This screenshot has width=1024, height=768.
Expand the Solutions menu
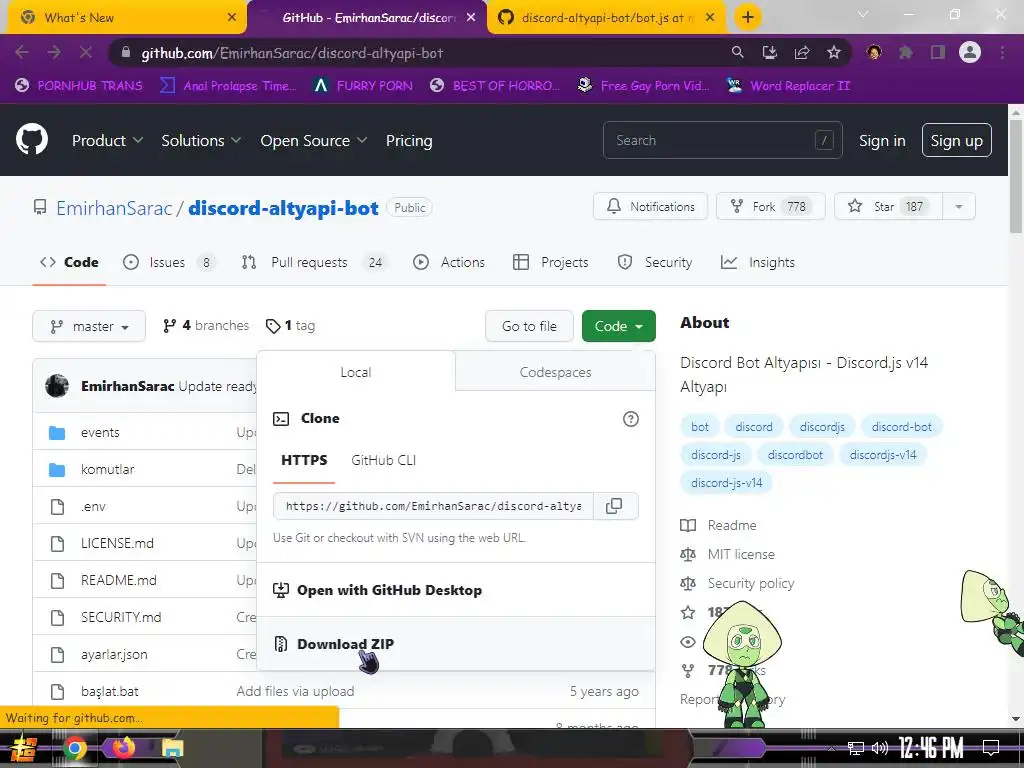(x=201, y=140)
